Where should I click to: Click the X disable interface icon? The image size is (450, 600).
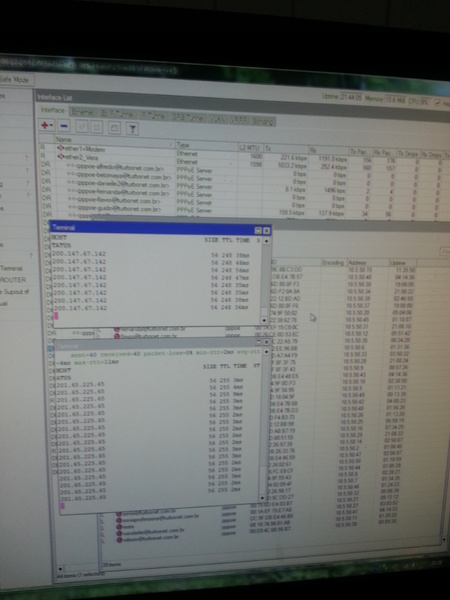96,127
